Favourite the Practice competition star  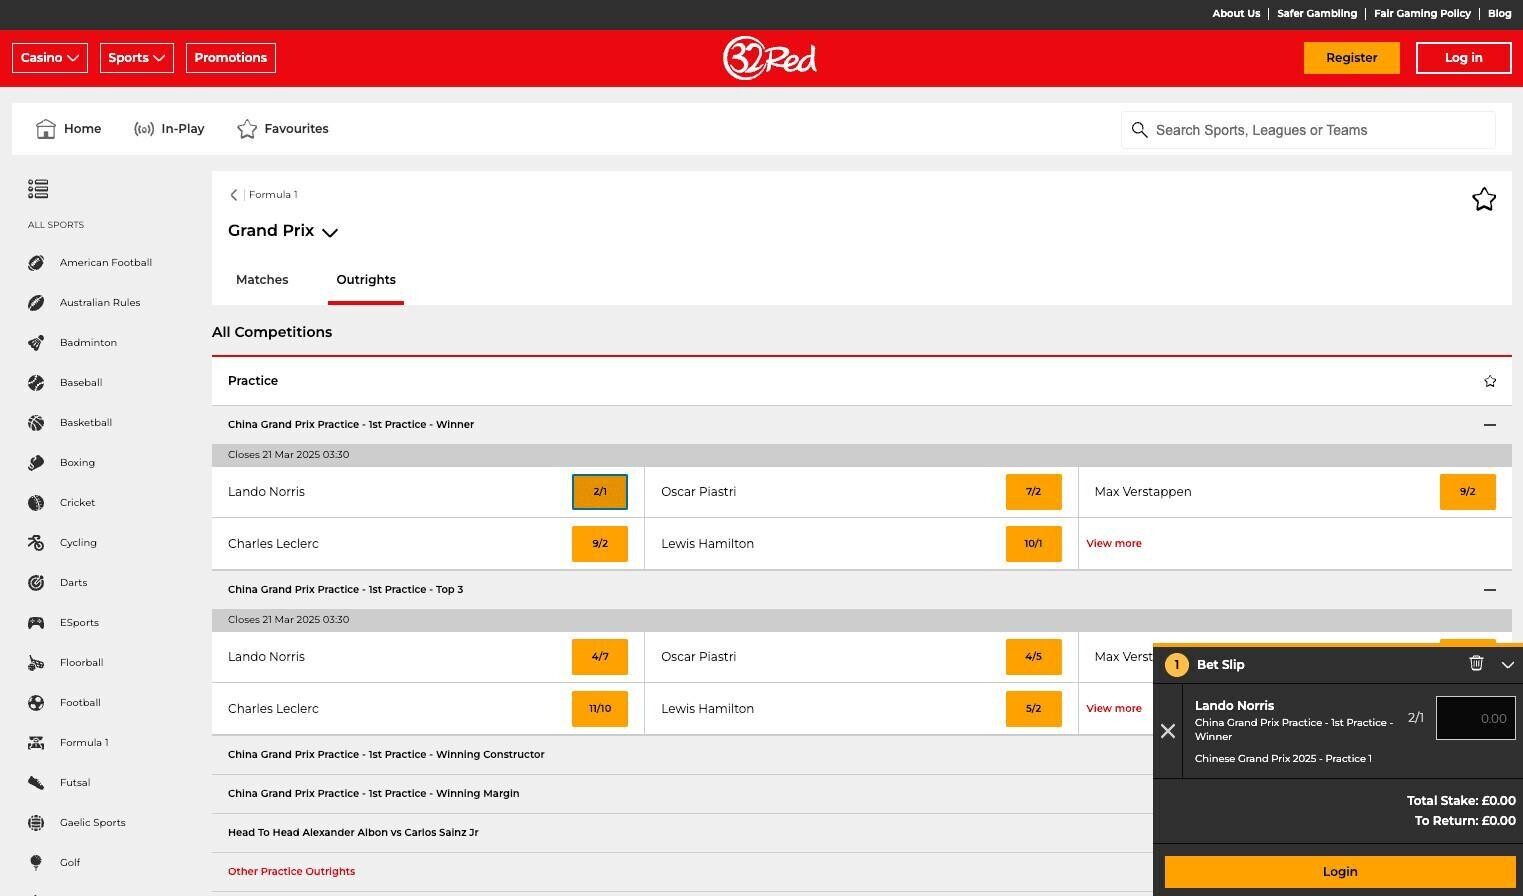pos(1490,381)
